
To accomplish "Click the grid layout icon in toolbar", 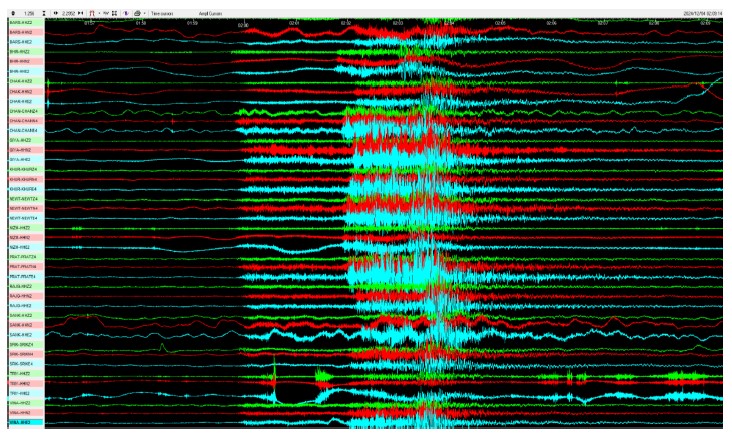I will [114, 13].
